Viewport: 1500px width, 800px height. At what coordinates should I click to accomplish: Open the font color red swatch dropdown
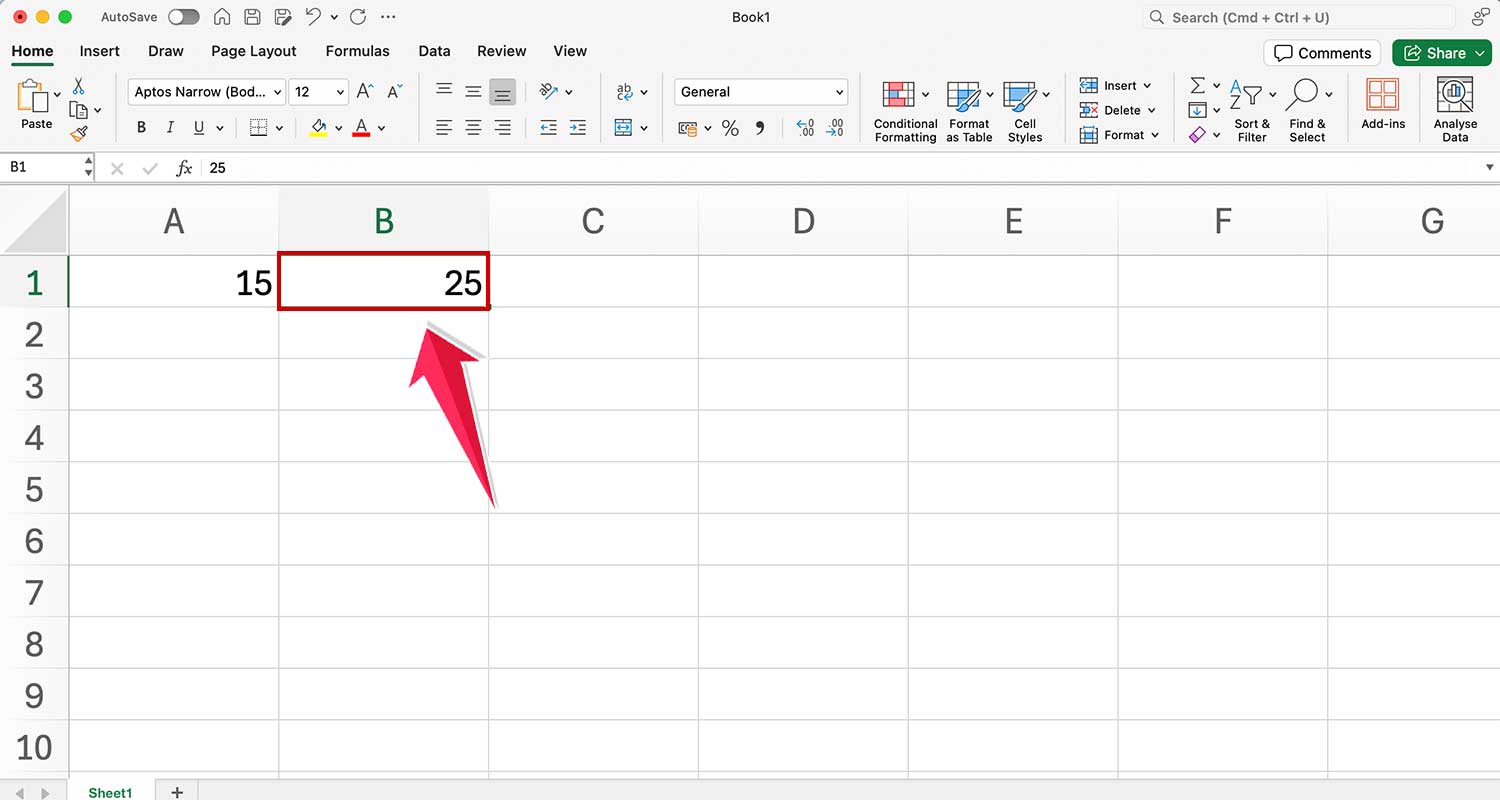380,128
